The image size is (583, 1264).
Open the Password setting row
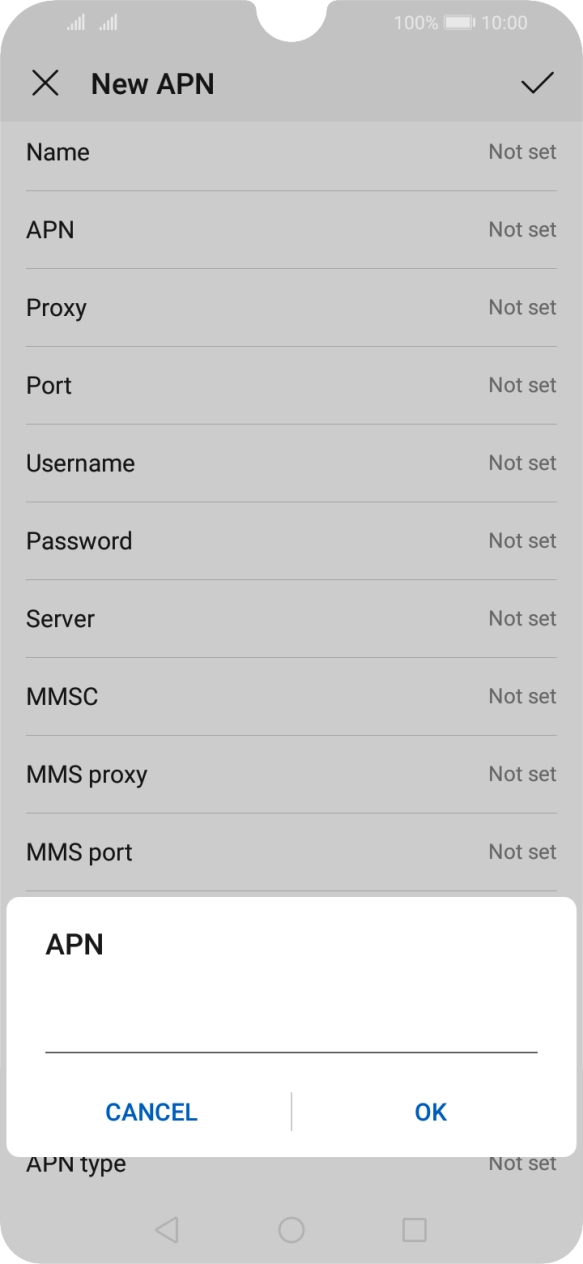click(x=291, y=541)
